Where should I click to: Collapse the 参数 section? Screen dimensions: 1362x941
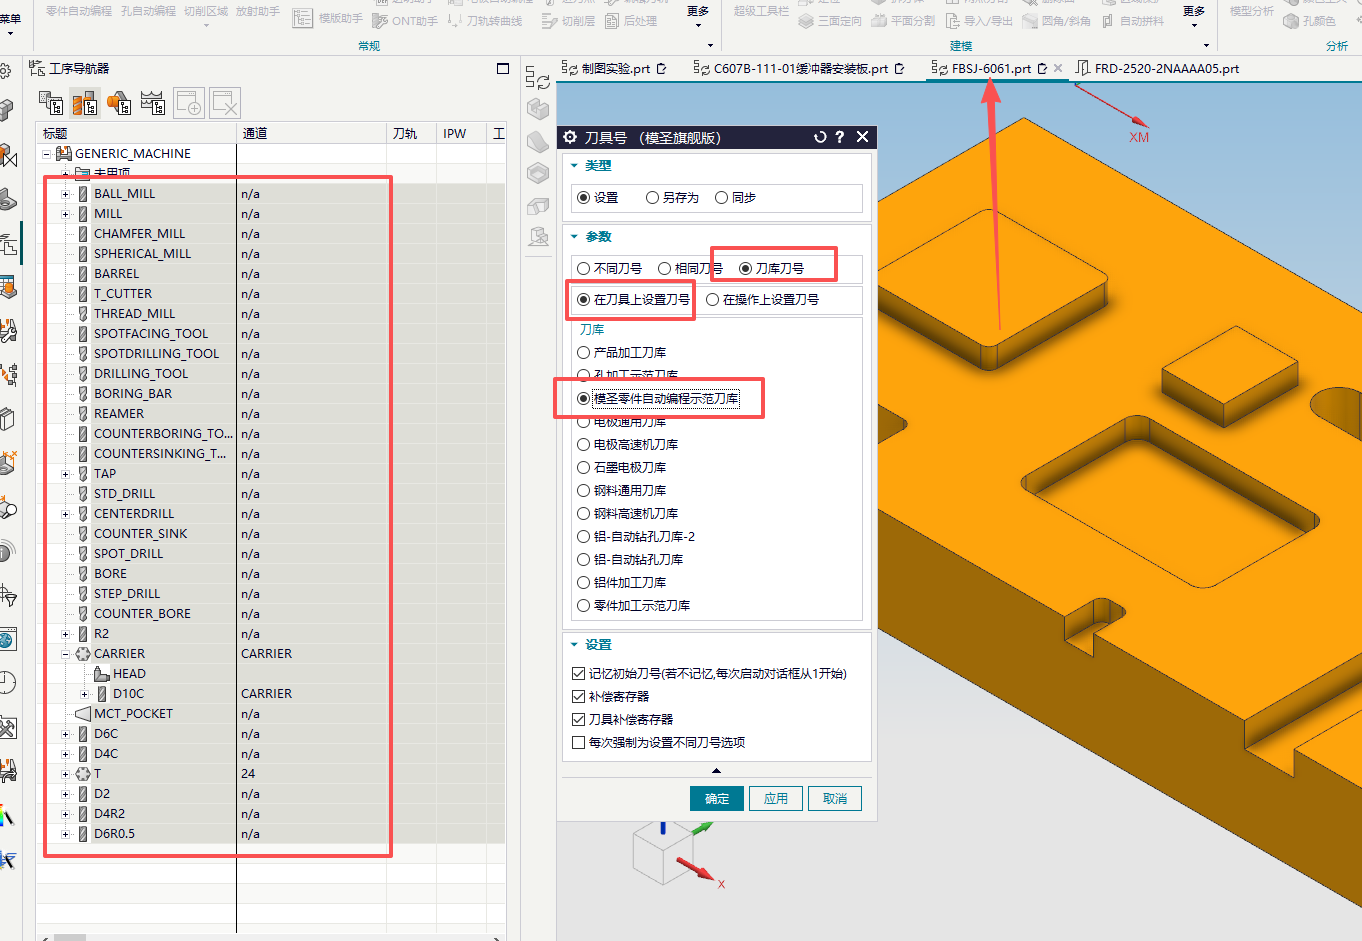point(574,237)
